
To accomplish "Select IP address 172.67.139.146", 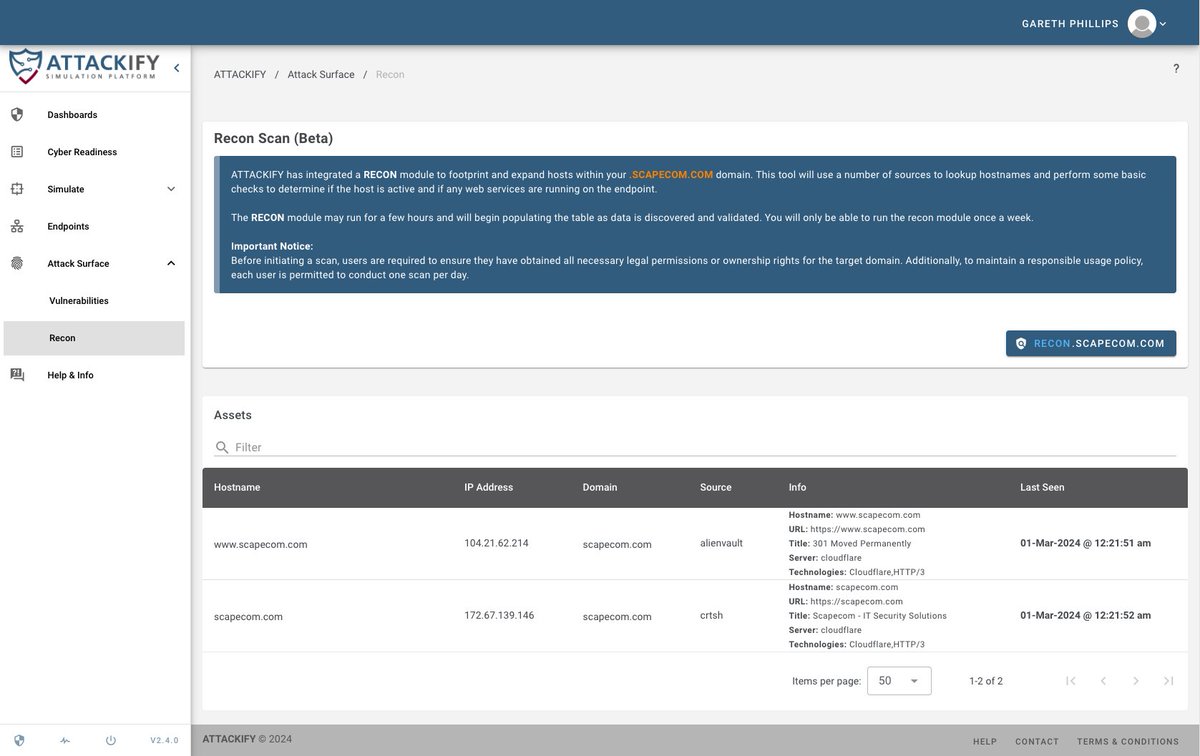I will (499, 615).
